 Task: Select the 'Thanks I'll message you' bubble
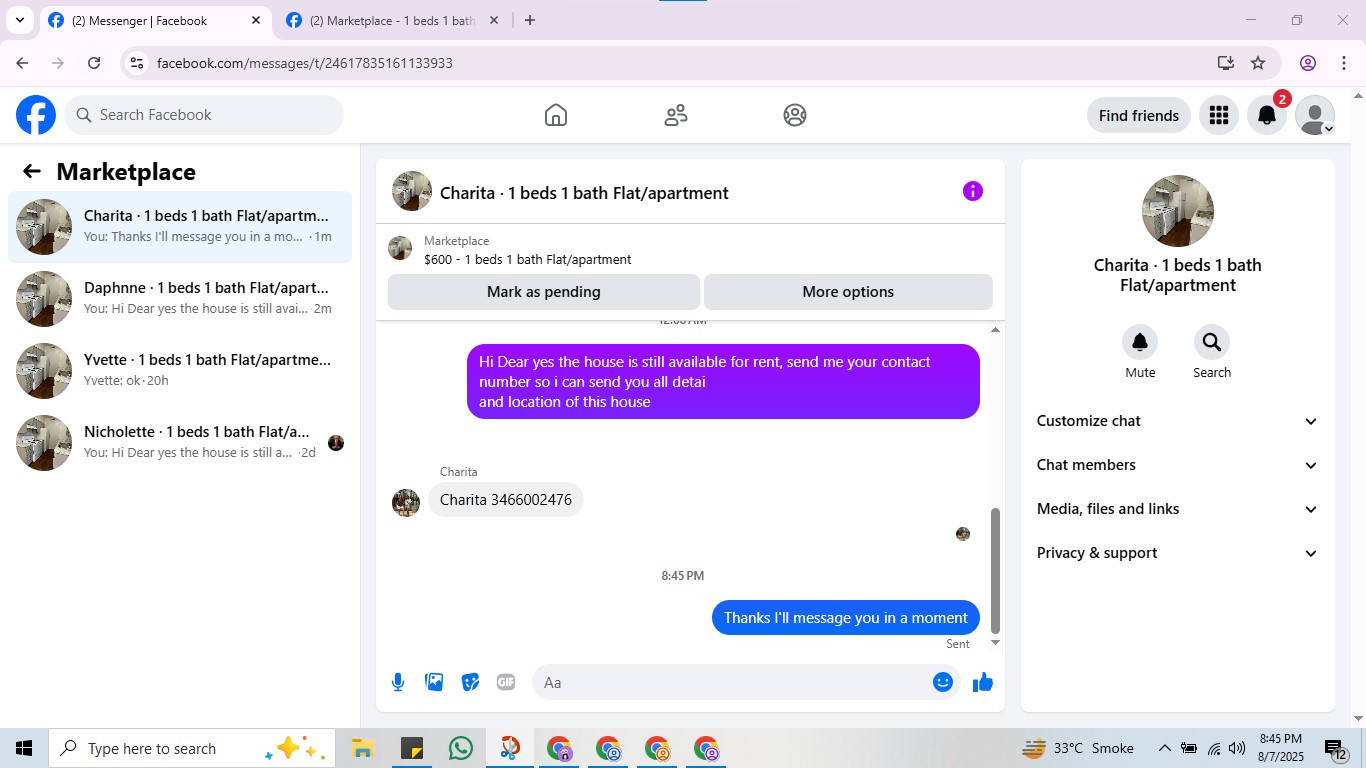pos(846,618)
